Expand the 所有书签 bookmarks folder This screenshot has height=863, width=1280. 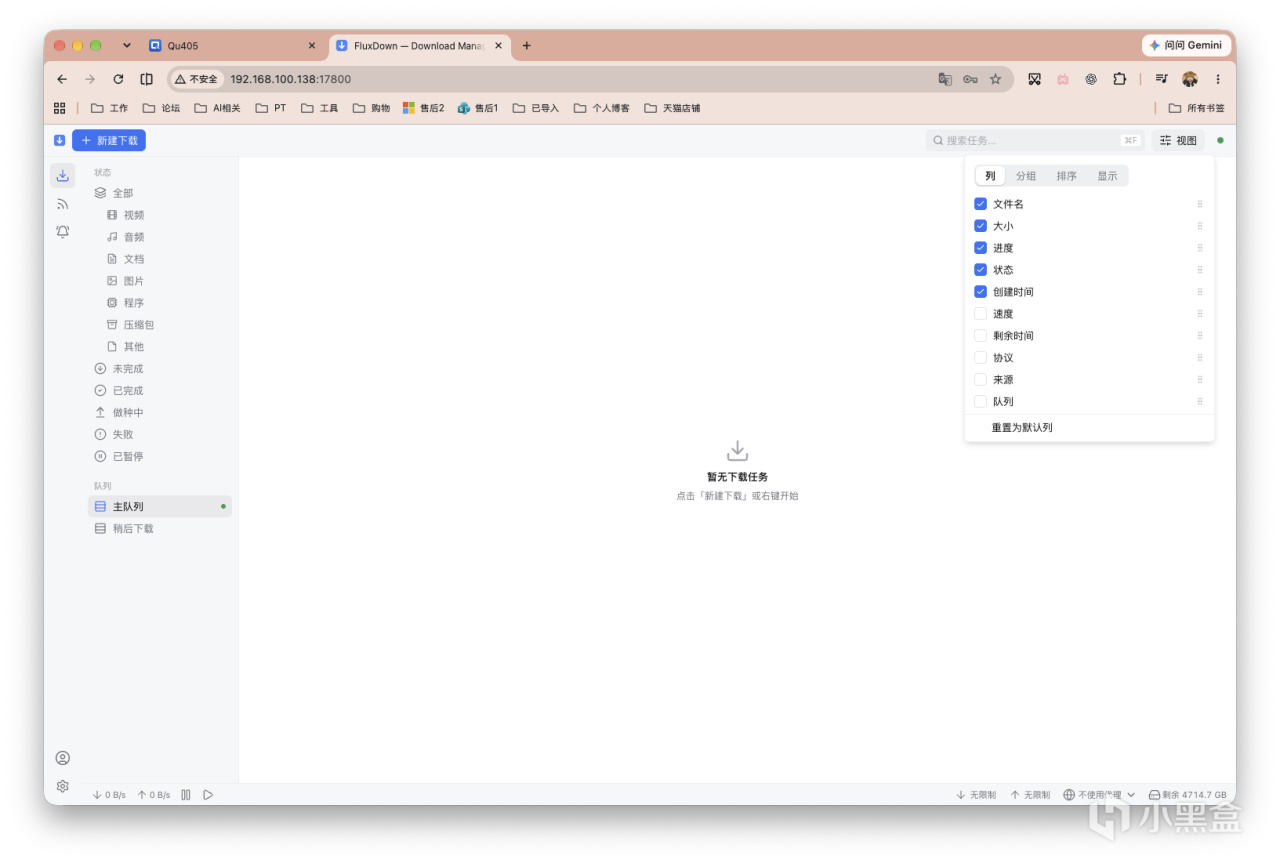pos(1197,108)
